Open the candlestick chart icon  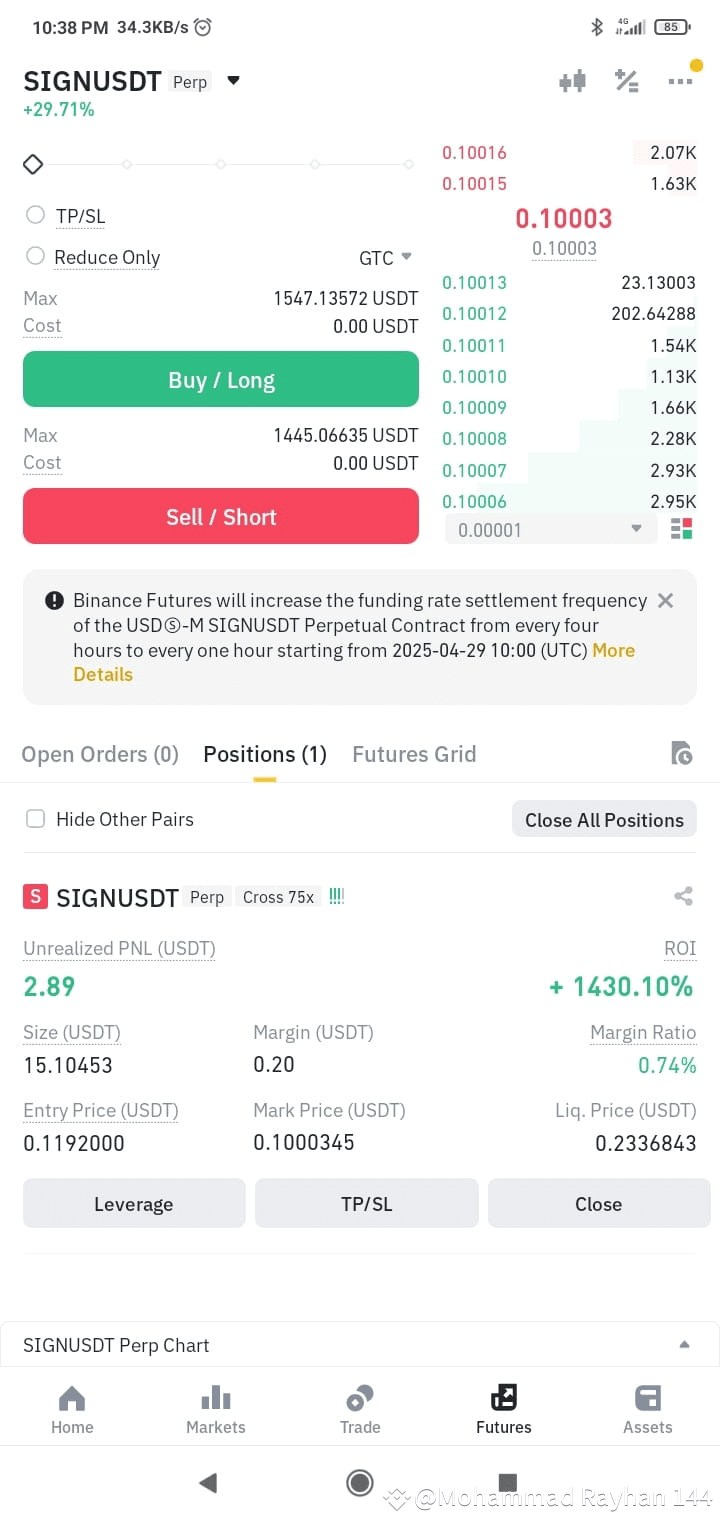(572, 82)
